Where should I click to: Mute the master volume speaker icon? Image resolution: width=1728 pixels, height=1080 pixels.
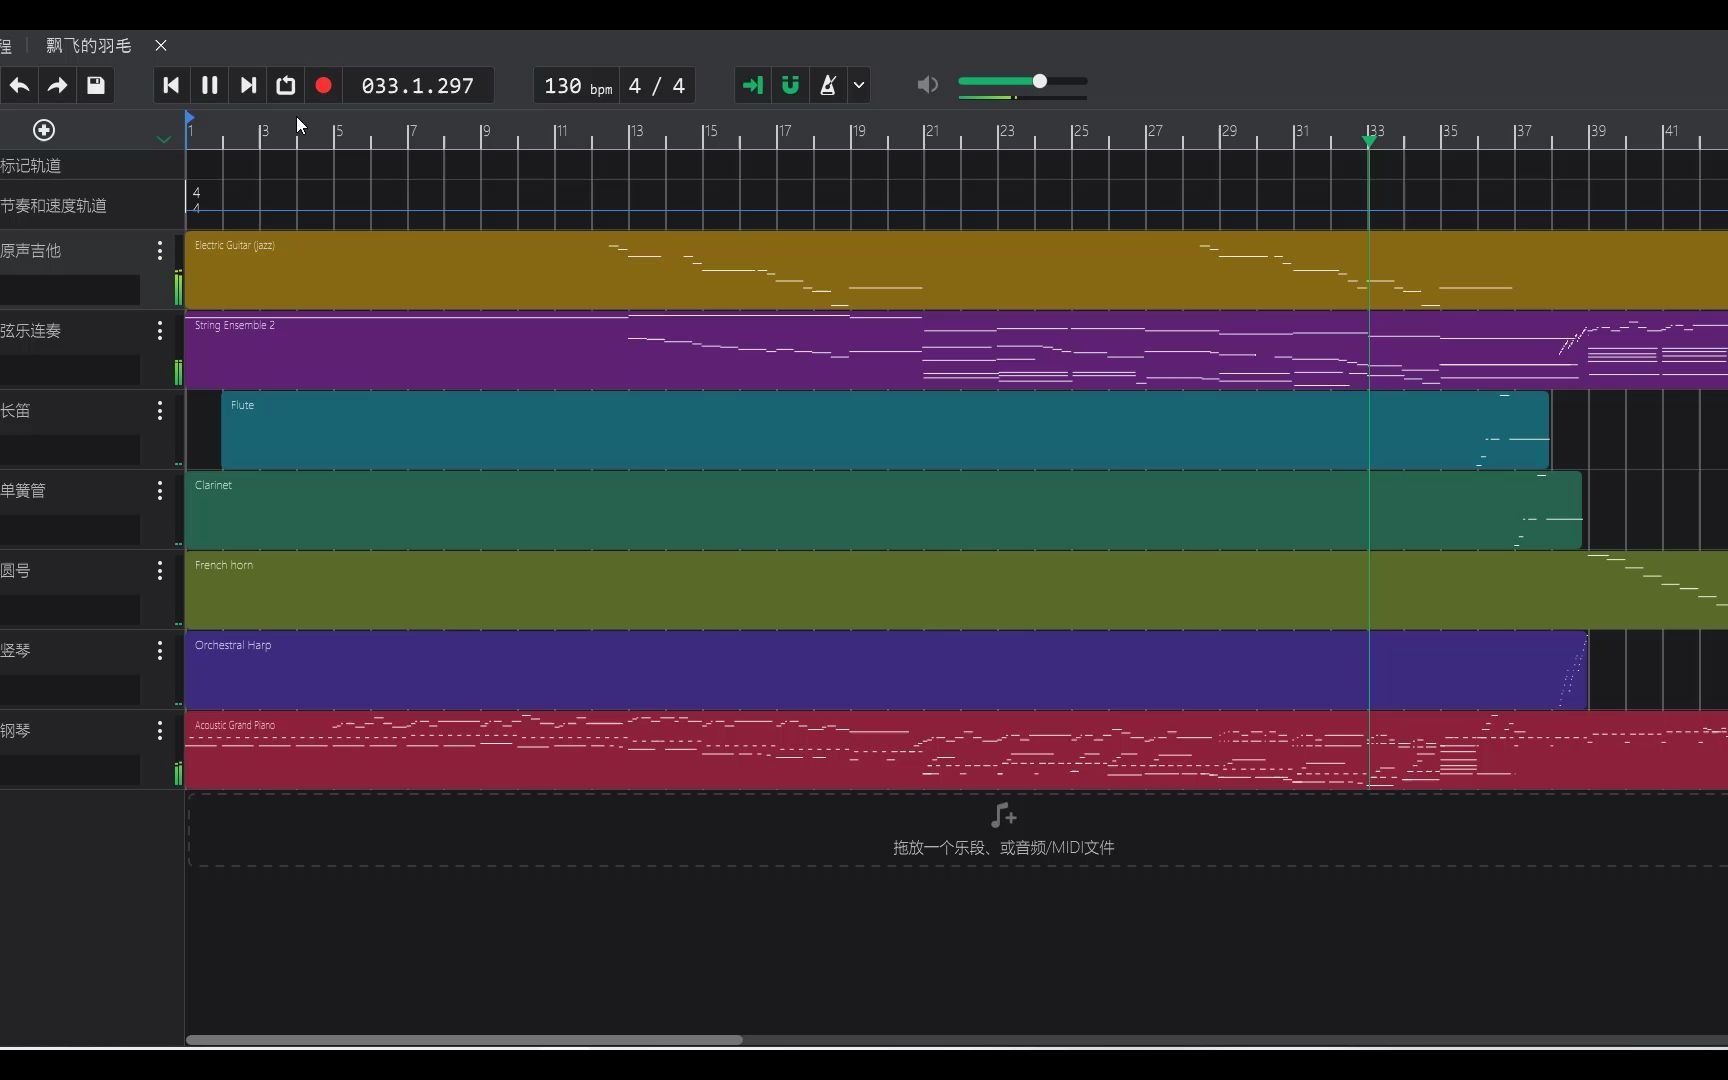pyautogui.click(x=928, y=85)
